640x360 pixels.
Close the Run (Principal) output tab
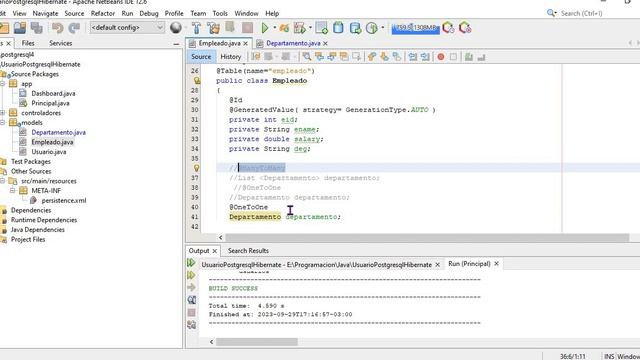pos(496,264)
